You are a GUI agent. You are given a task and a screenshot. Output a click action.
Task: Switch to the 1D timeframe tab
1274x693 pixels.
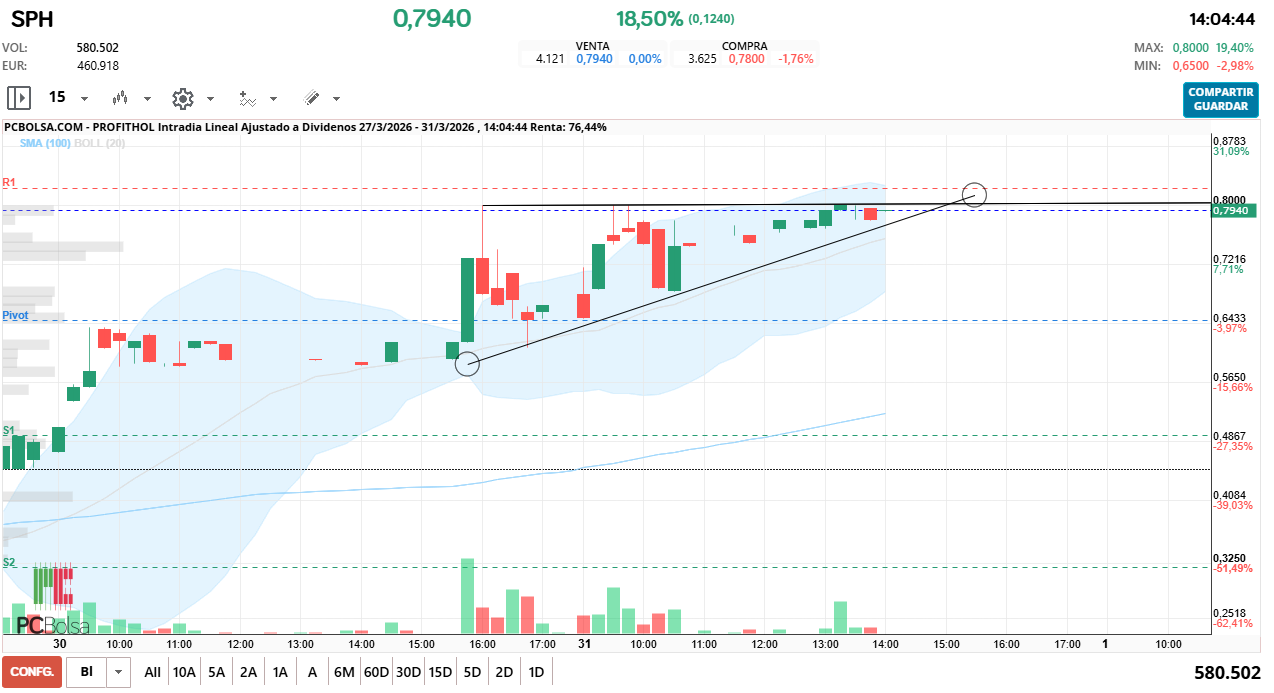pyautogui.click(x=536, y=671)
